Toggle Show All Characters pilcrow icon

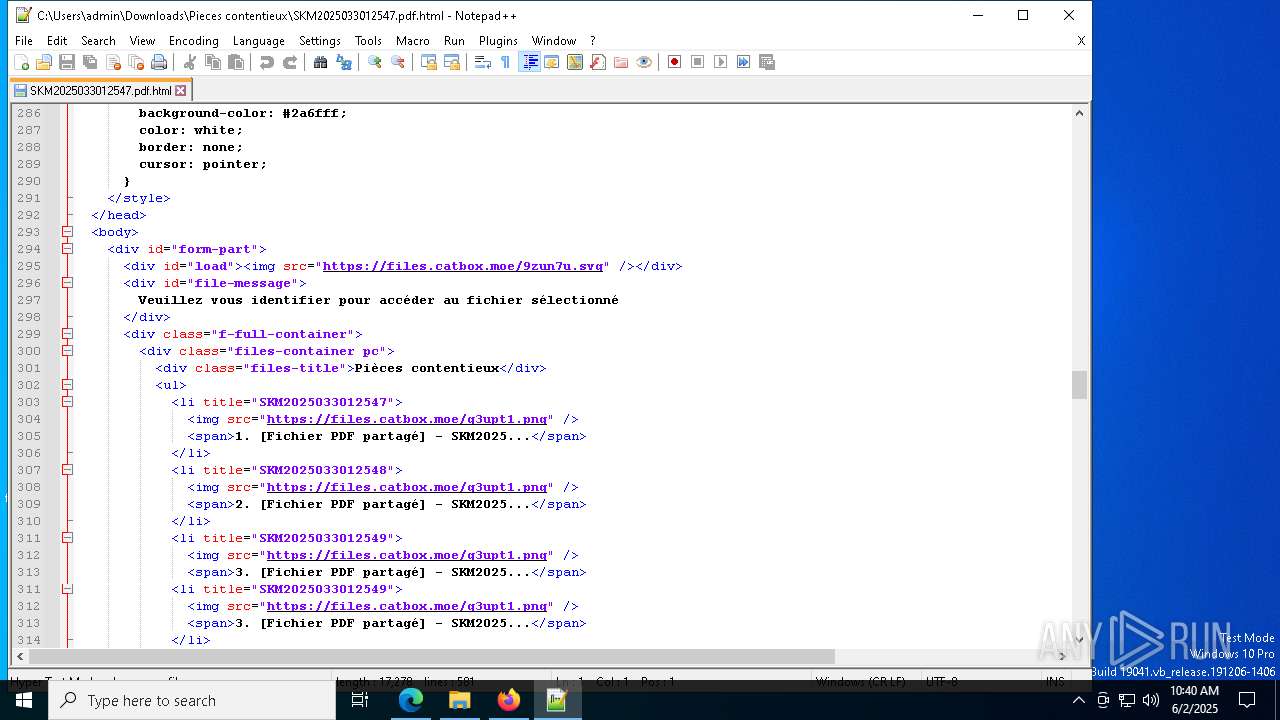pos(506,62)
